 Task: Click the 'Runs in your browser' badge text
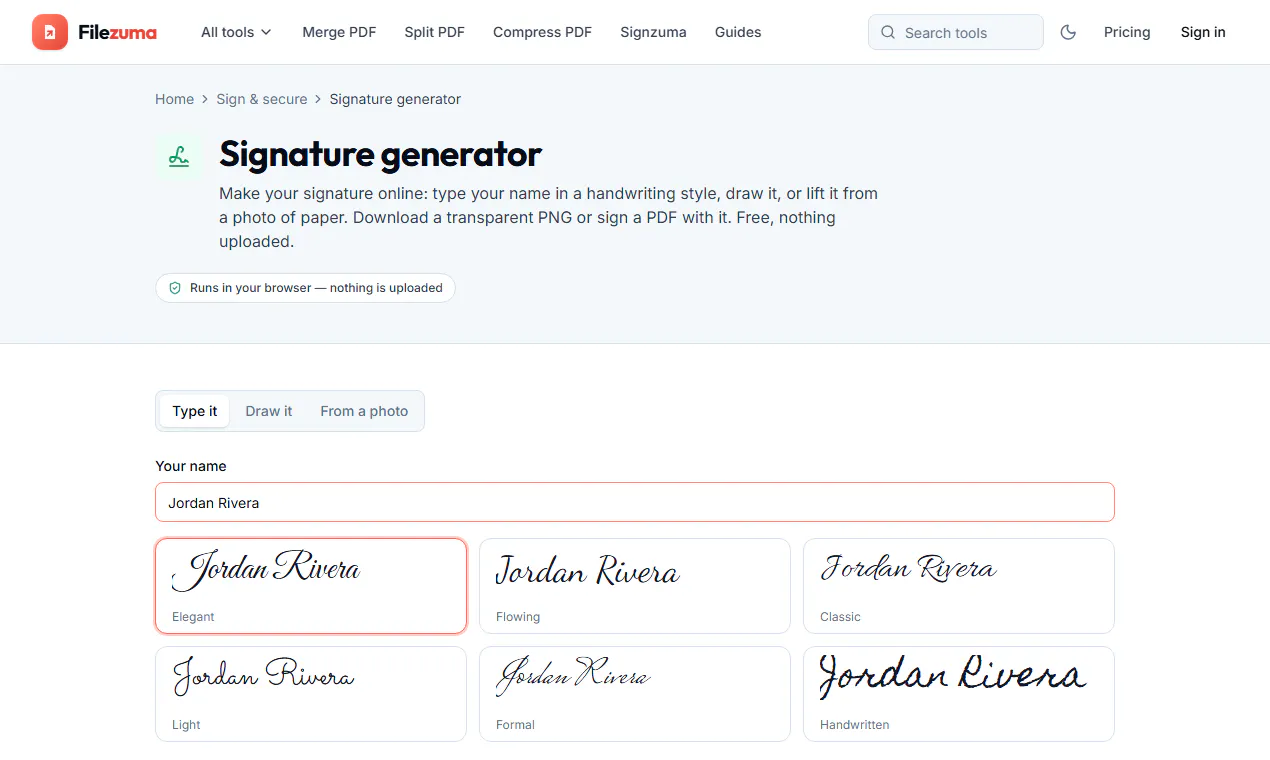click(x=316, y=288)
